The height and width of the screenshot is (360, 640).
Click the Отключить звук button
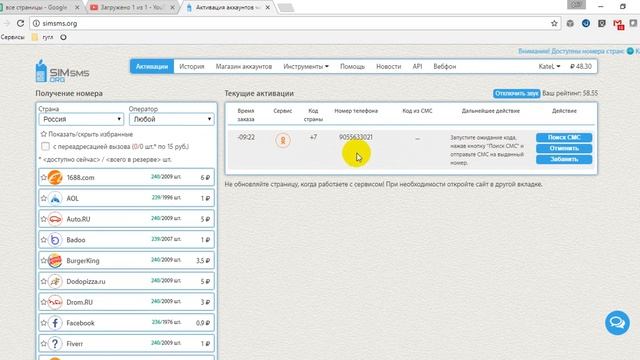(516, 93)
